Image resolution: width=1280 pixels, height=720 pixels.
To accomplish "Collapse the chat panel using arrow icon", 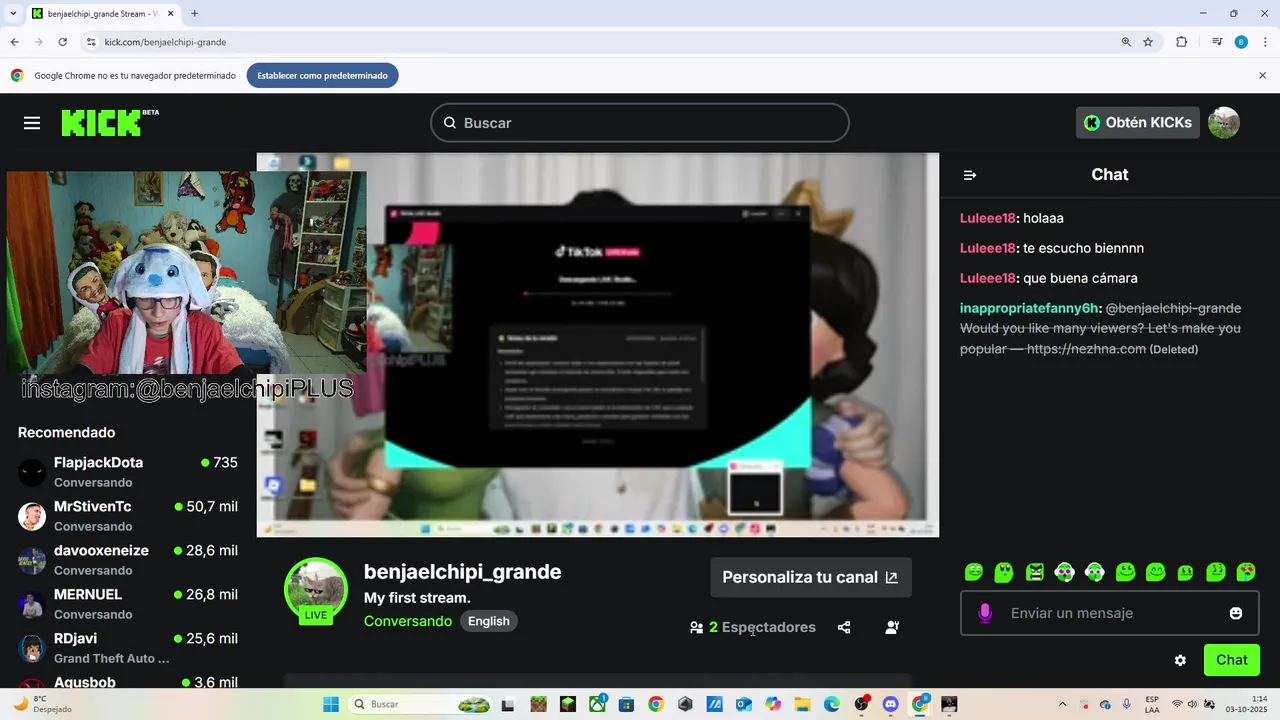I will (x=969, y=175).
